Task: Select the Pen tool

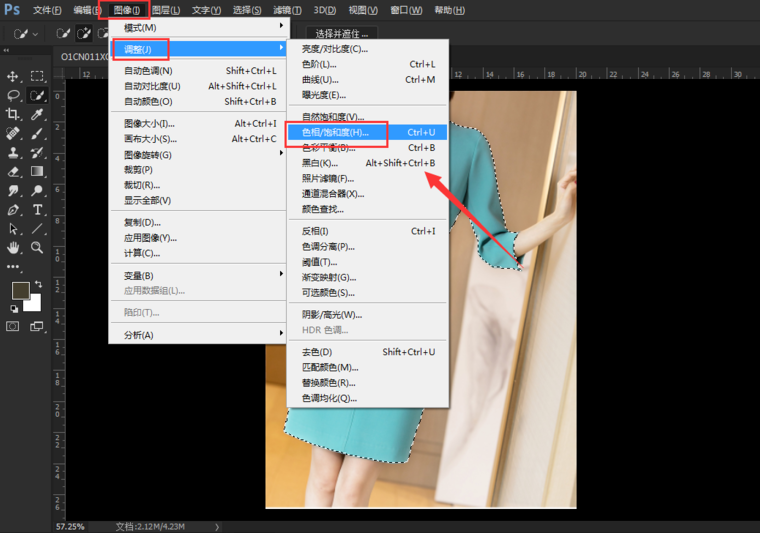Action: [13, 210]
